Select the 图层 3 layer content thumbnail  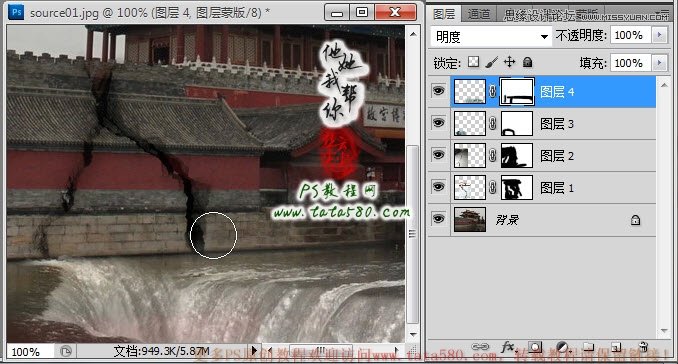(x=470, y=124)
